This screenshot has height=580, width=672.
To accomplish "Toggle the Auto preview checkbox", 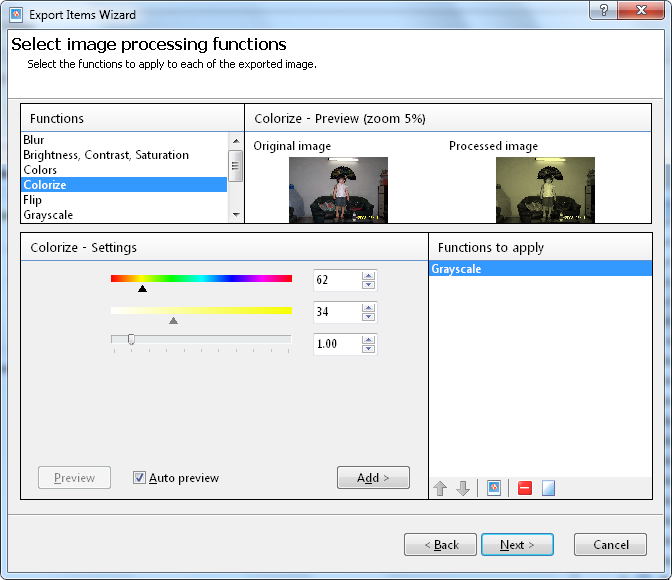I will (x=140, y=478).
